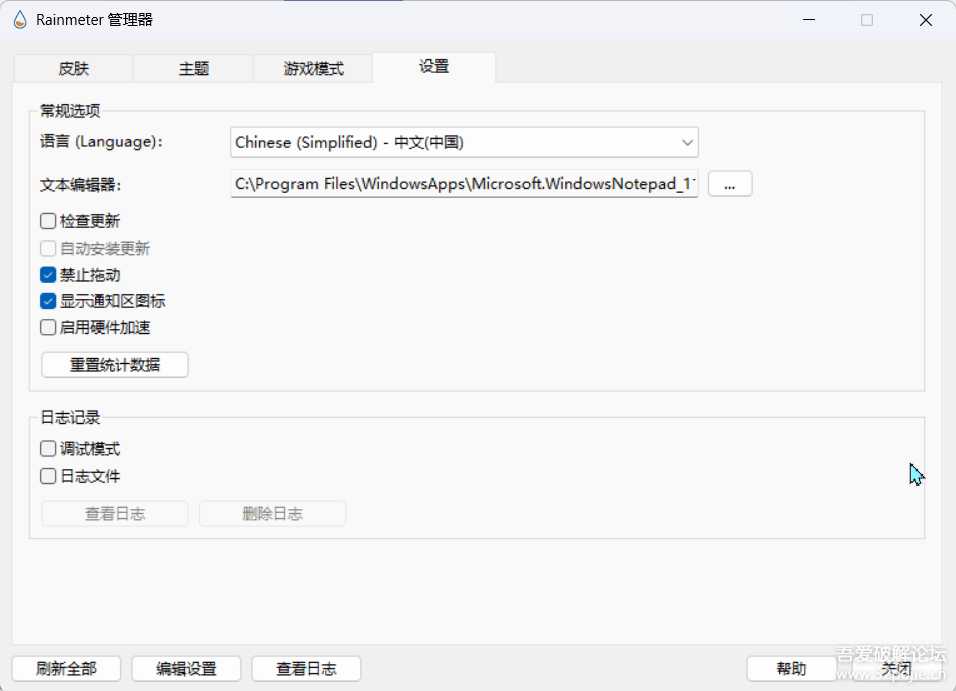Close the Rainmeter 管理器 window with X
Image resolution: width=956 pixels, height=691 pixels.
(926, 20)
